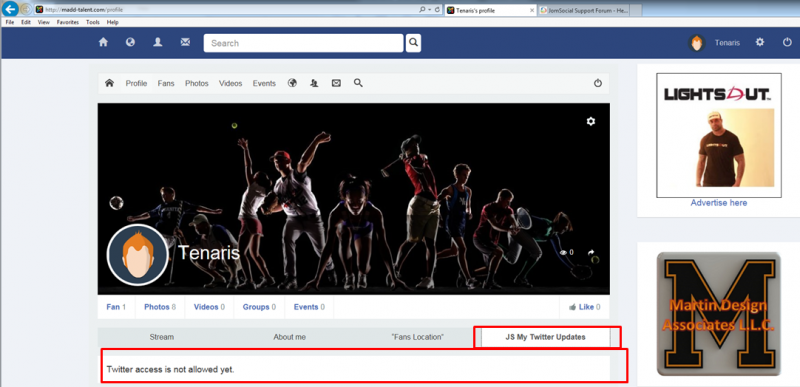This screenshot has width=800, height=387.
Task: Open Events in the profile toolbar
Action: 264,83
